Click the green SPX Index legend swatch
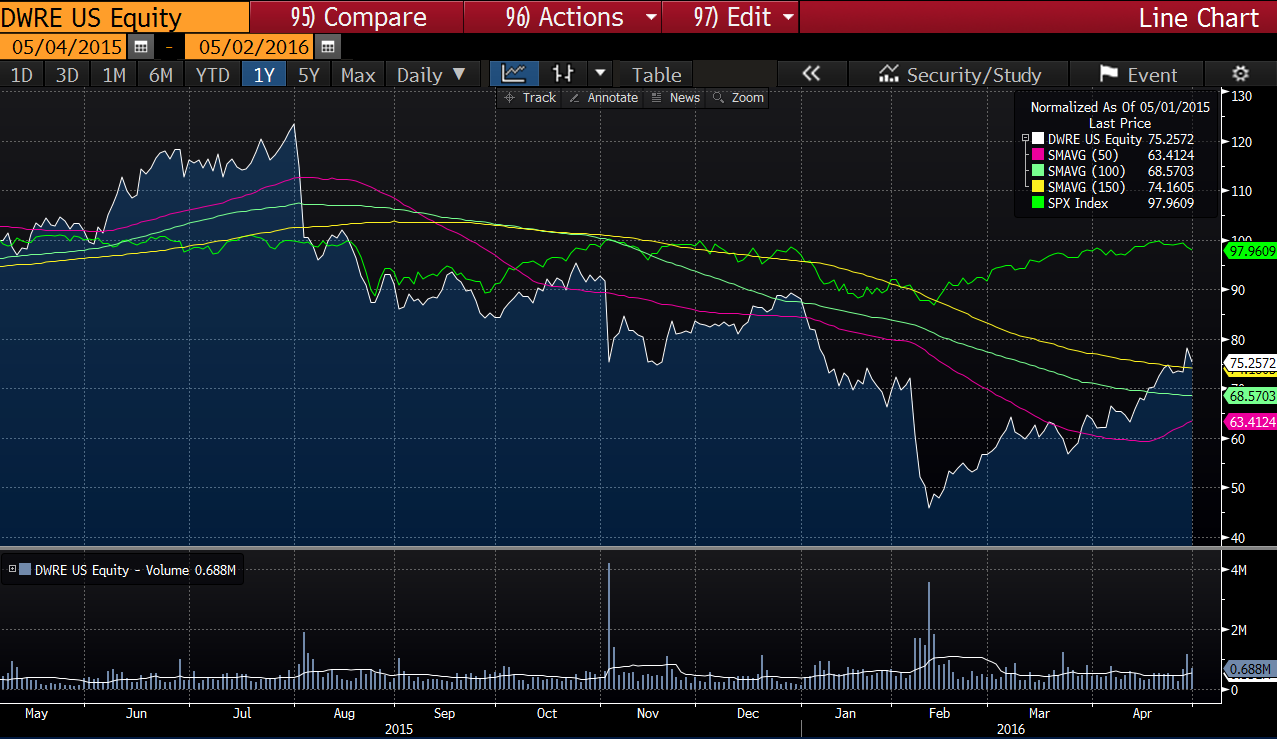1277x739 pixels. coord(1038,203)
